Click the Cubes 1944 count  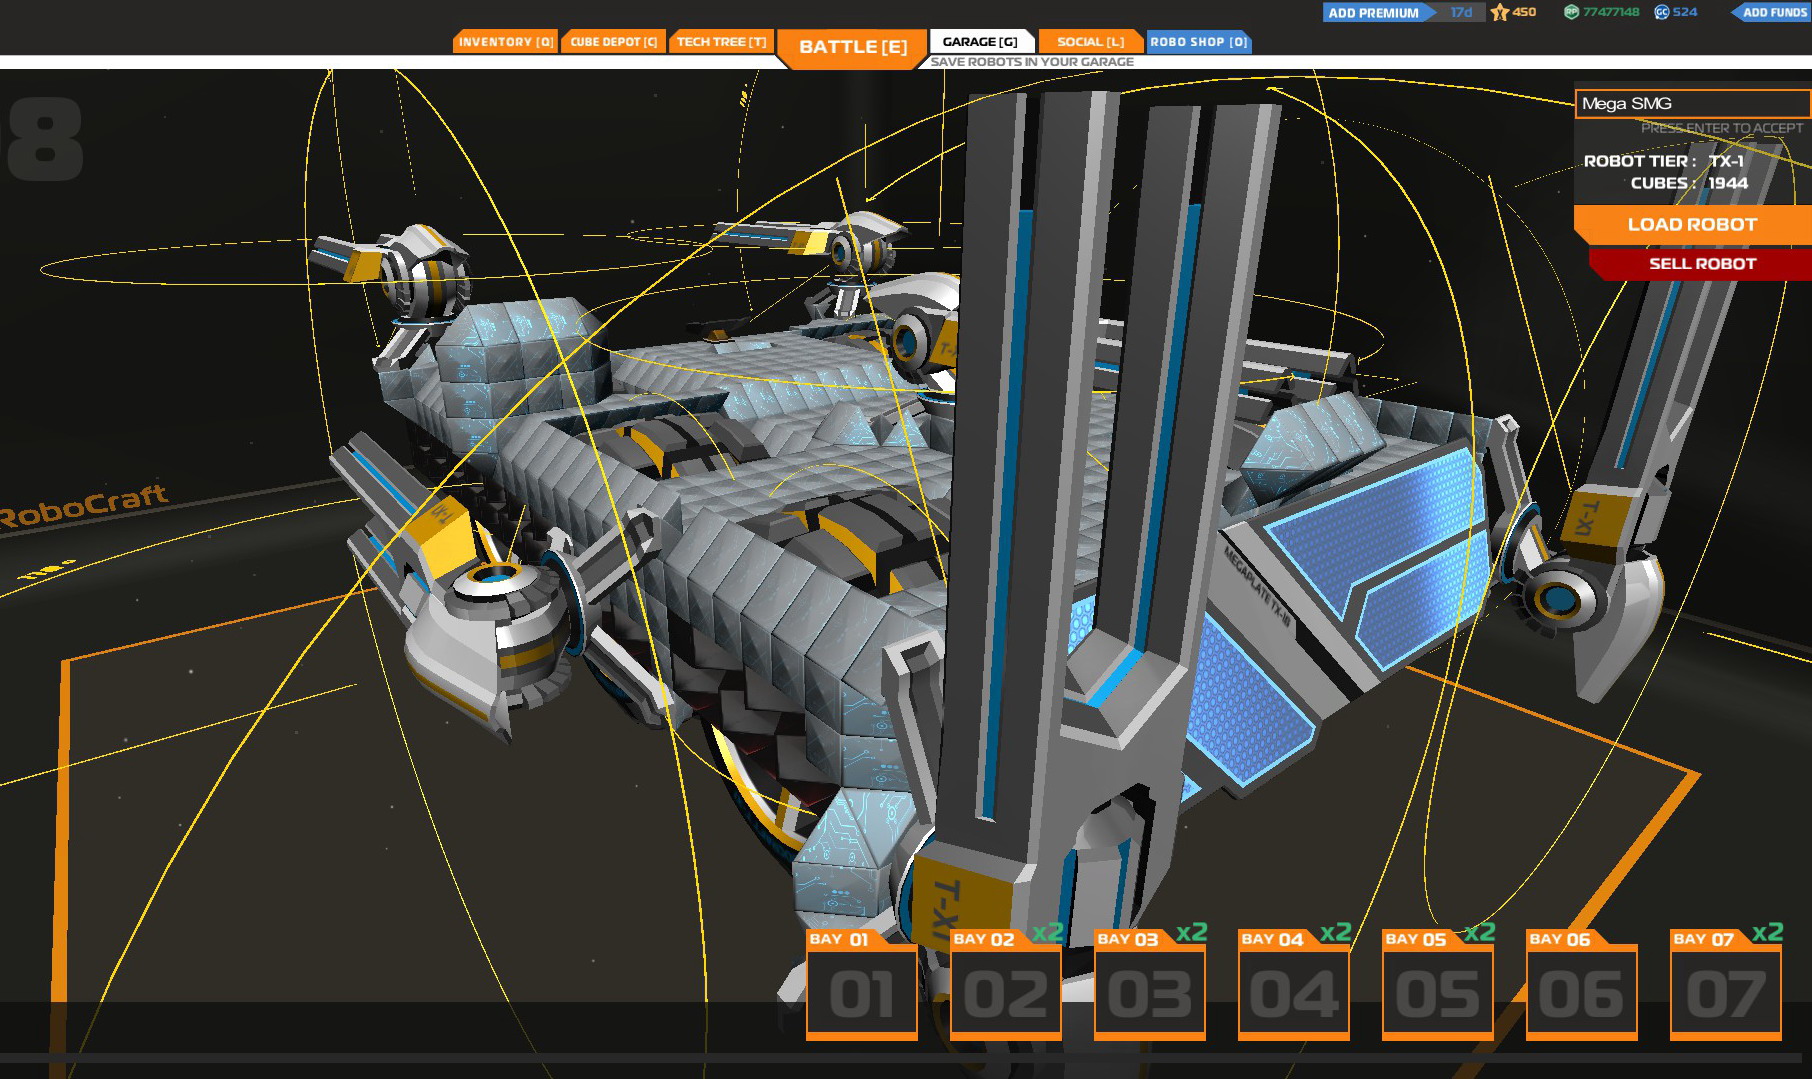[x=1689, y=183]
